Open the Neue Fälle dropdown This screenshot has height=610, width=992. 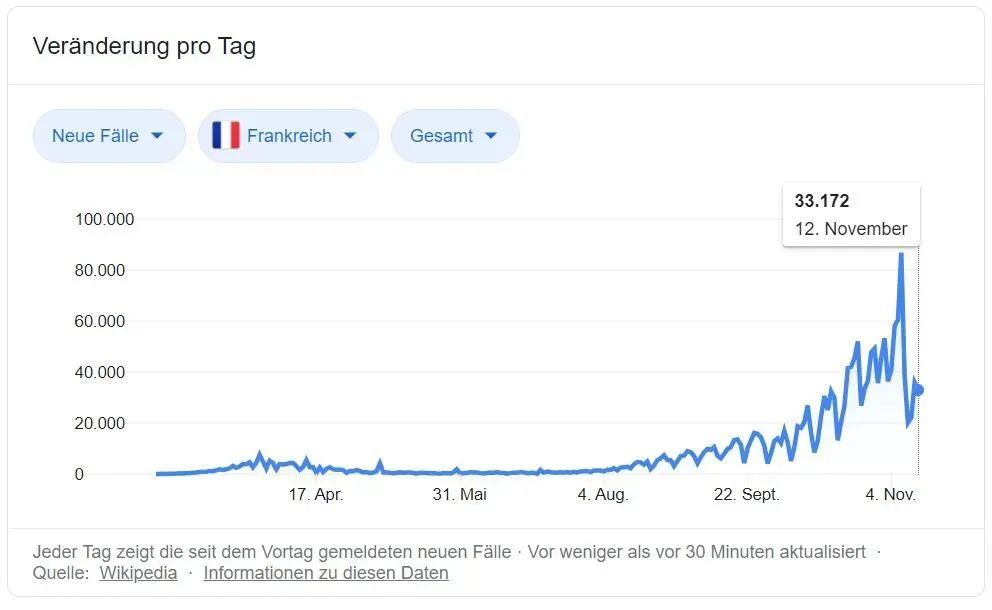click(109, 135)
